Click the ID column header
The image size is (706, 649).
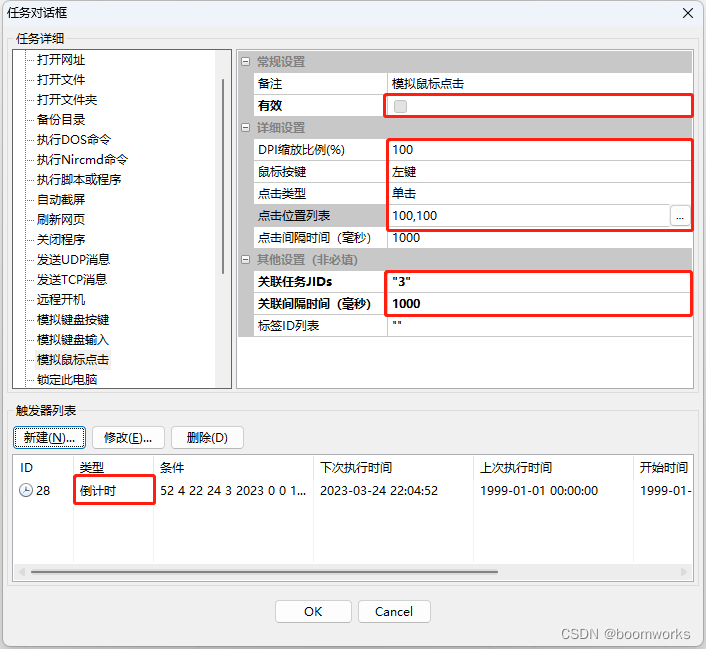(x=43, y=467)
